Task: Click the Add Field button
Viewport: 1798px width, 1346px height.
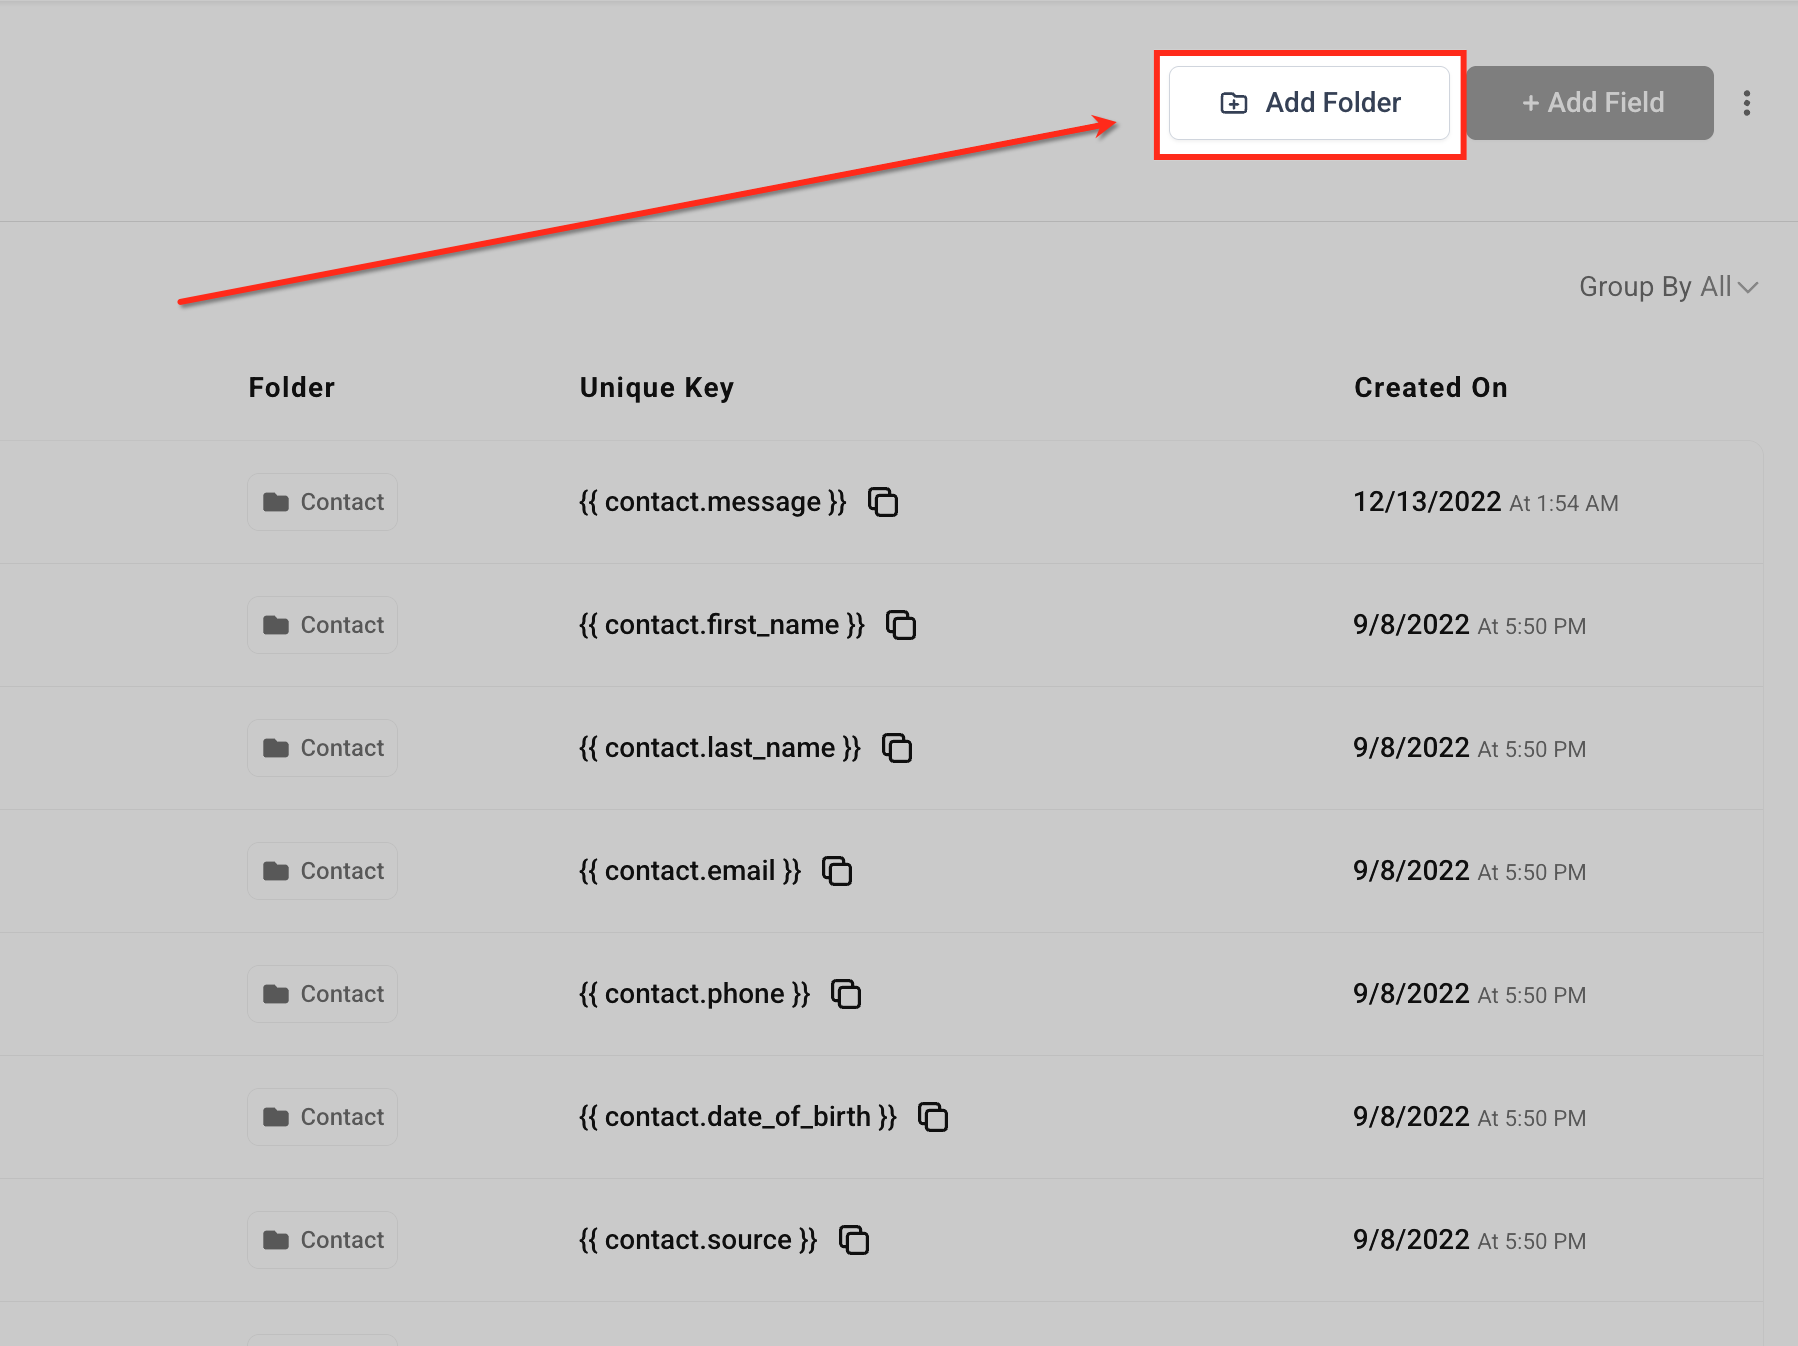Action: (x=1591, y=103)
